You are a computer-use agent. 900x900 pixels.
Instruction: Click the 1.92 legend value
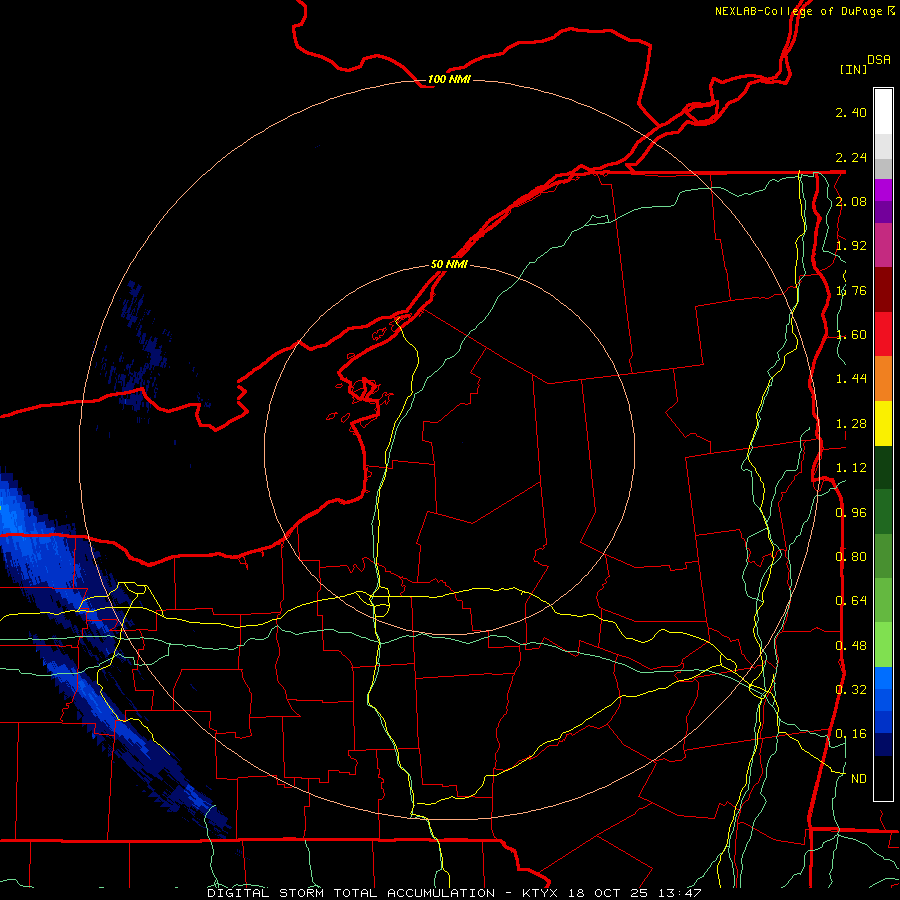coord(851,246)
